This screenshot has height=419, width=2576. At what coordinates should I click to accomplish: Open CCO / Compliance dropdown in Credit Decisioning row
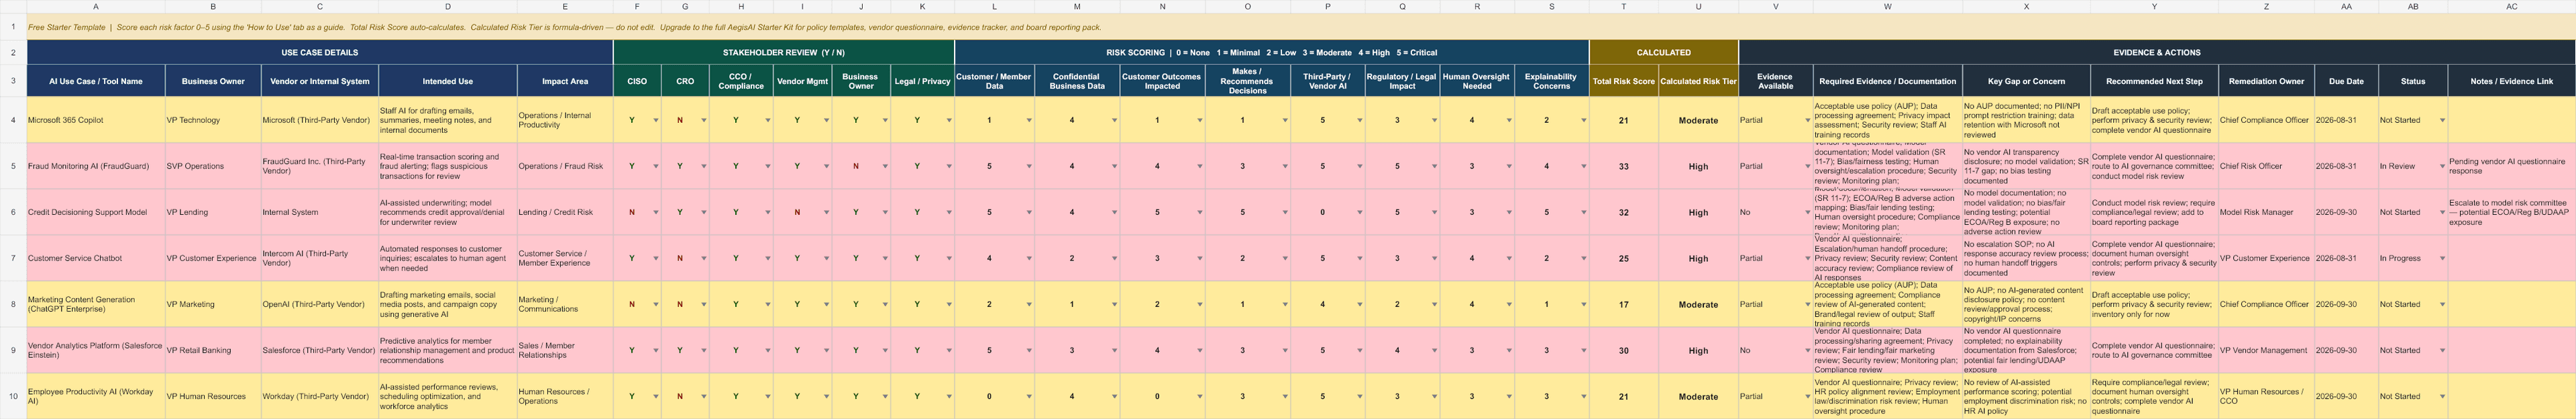768,212
